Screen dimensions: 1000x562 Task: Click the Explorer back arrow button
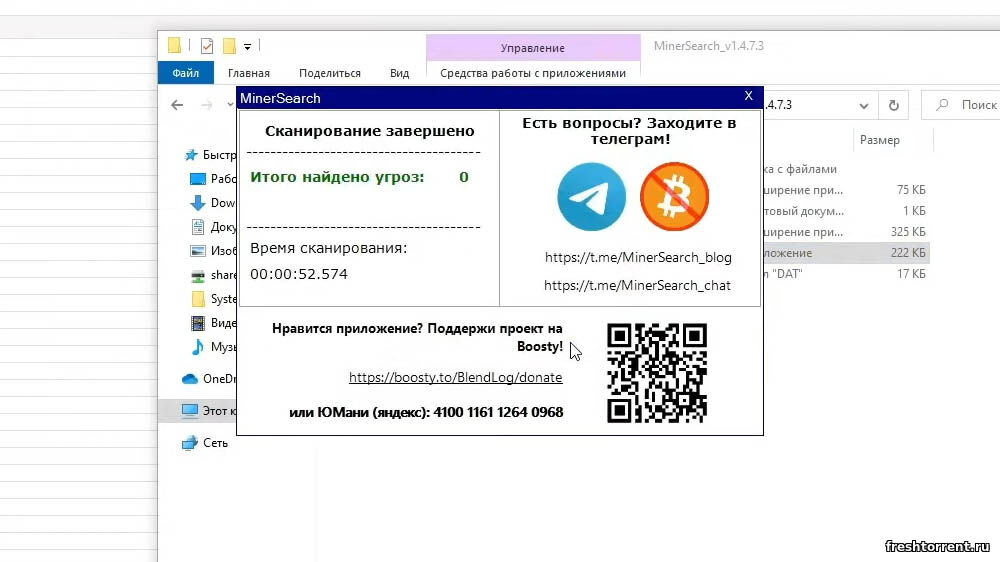177,105
